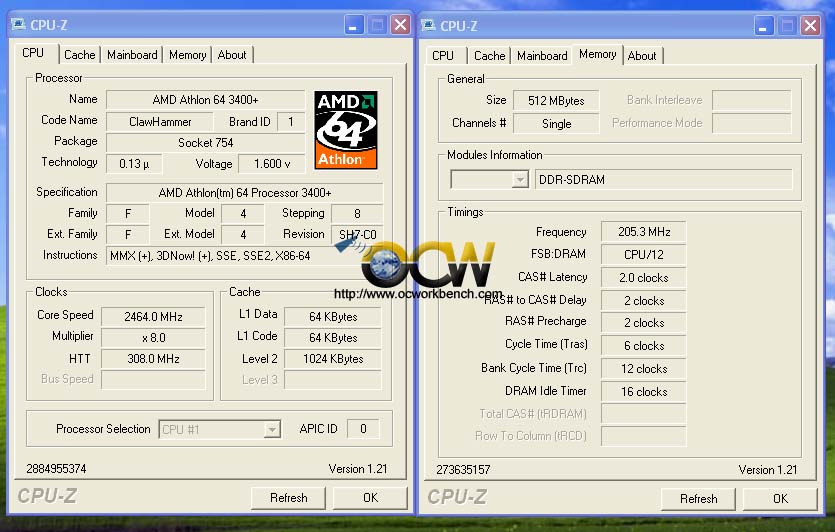Click the RAS# Precharge value 2 clocks
Screen dimensions: 835x532
click(644, 323)
